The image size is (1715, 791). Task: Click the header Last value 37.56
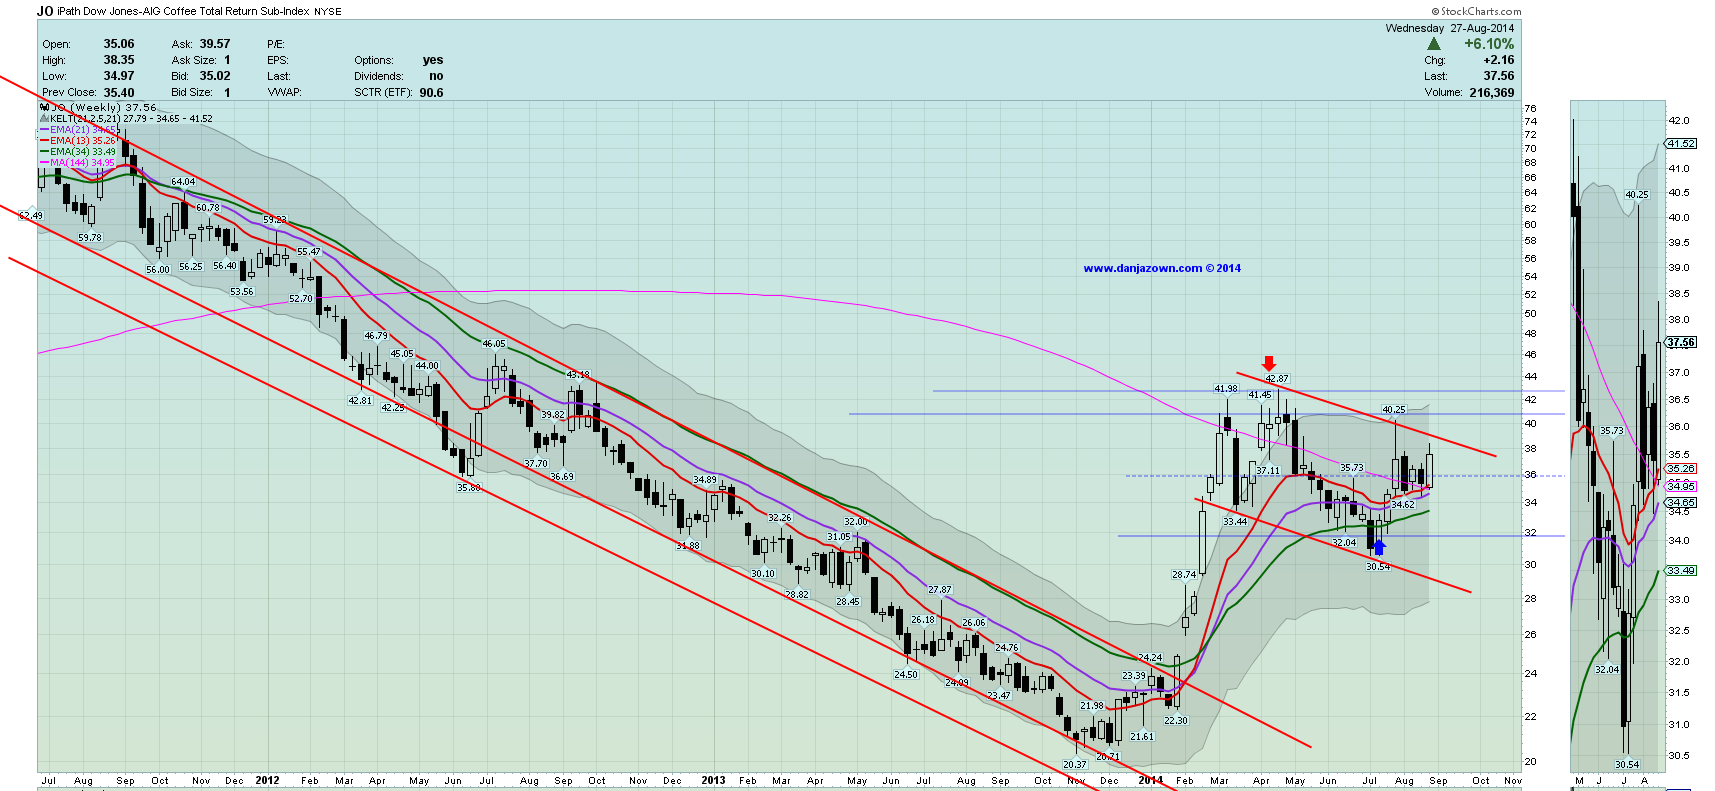coord(1499,76)
